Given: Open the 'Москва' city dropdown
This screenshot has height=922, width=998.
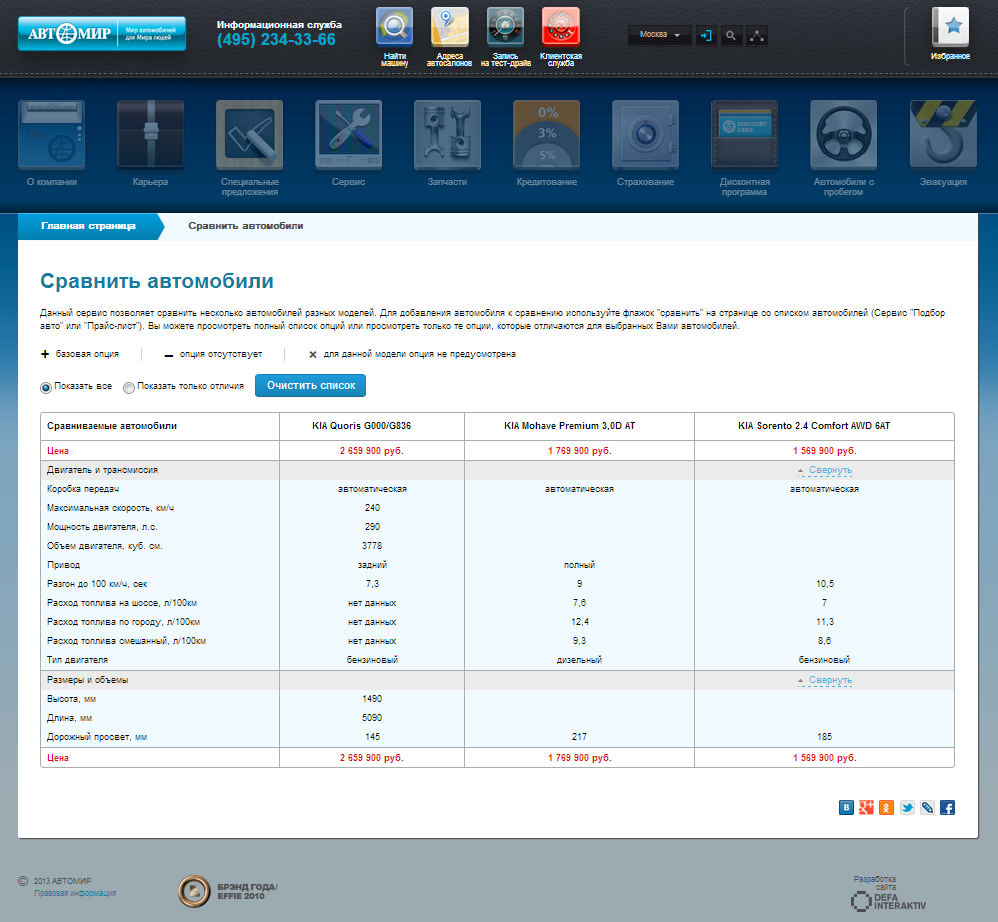Looking at the screenshot, I should click(x=660, y=35).
